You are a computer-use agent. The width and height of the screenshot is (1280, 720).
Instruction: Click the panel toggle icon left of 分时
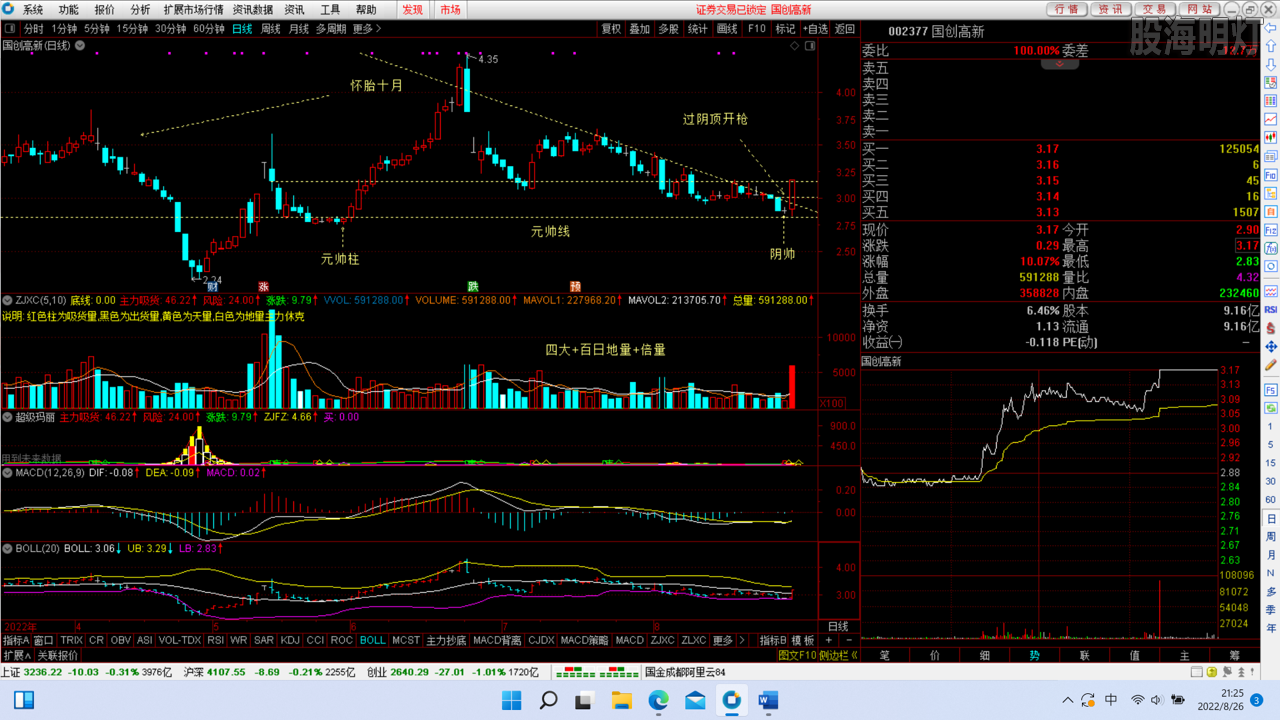(x=10, y=29)
